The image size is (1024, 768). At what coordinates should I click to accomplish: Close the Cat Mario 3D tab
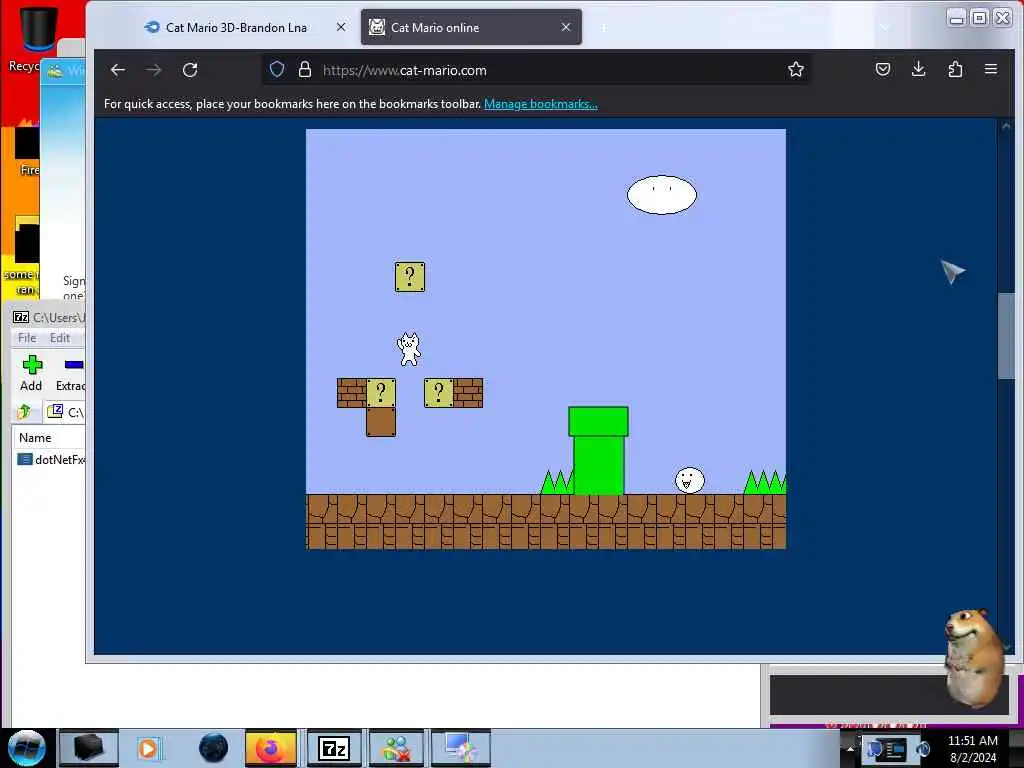(x=341, y=27)
